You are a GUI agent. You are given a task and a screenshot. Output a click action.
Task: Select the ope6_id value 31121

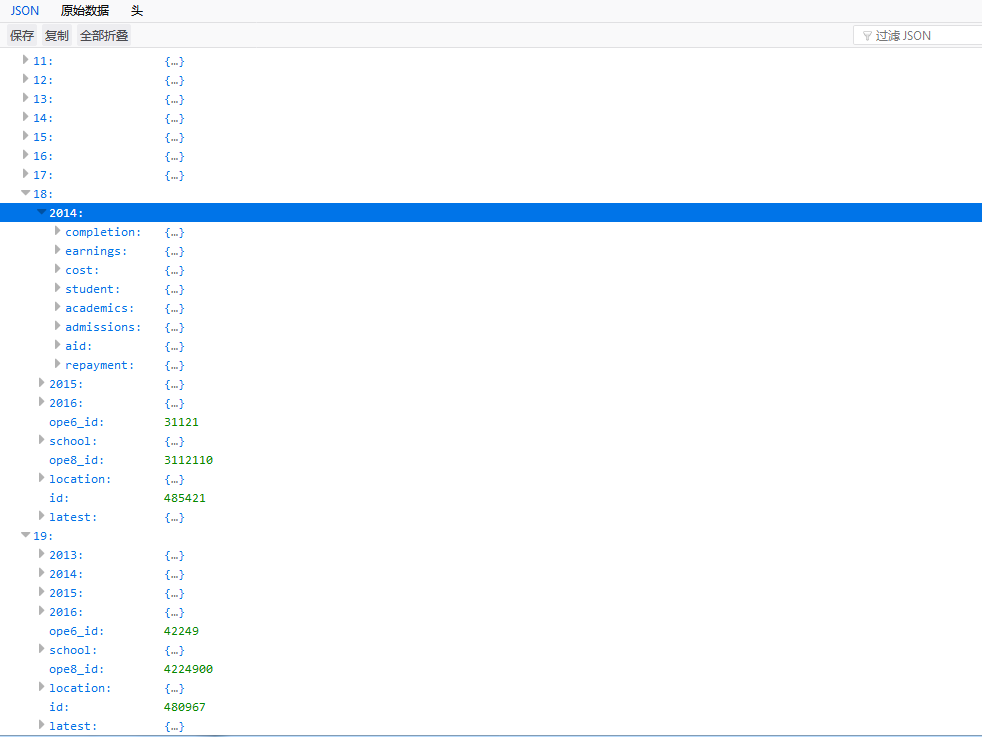[182, 422]
